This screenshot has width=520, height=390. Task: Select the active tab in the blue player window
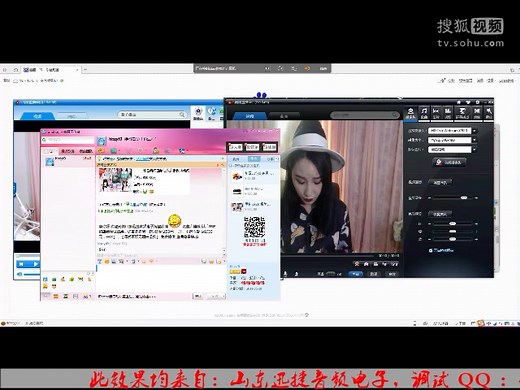coord(37,116)
